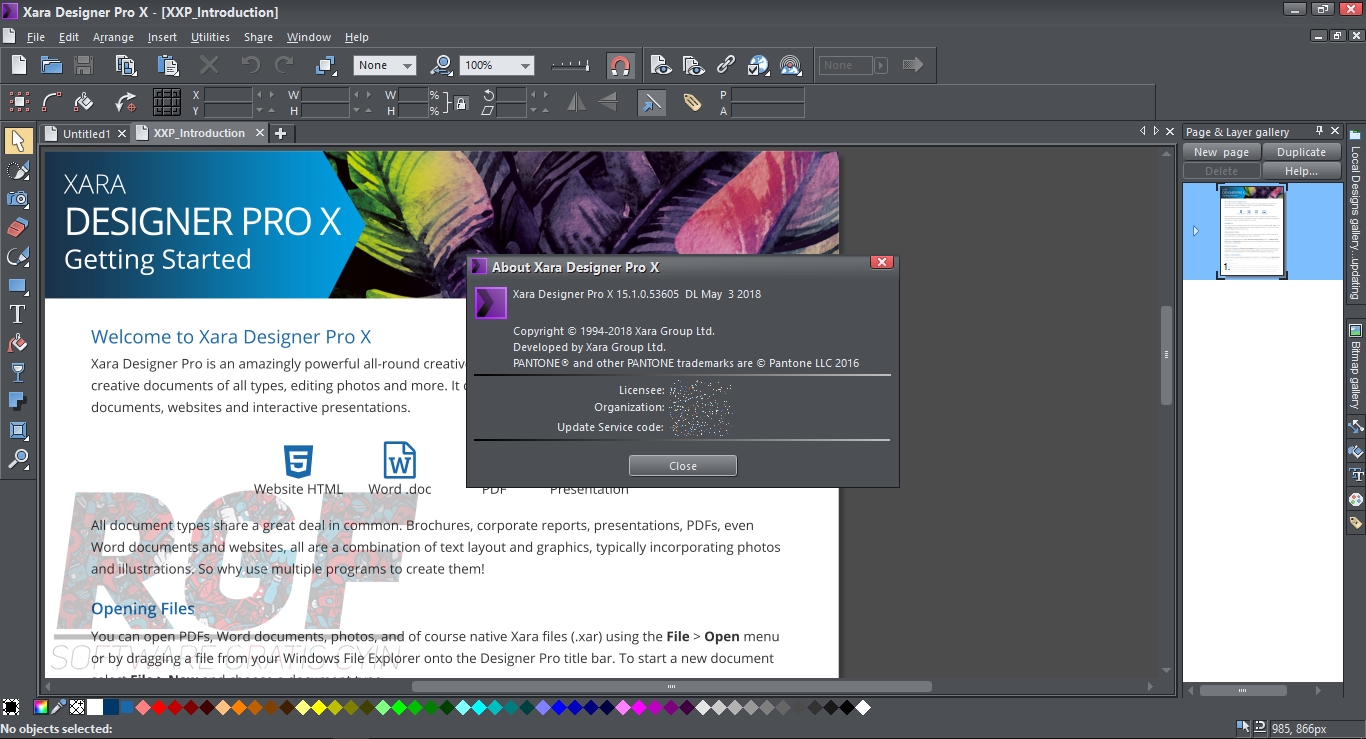Click the eyedropper icon on color line
Viewport: 1366px width, 739px height.
(59, 707)
